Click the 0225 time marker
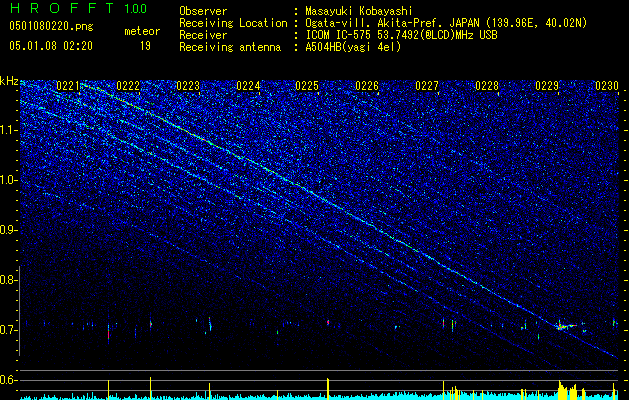This screenshot has height=400, width=629. point(307,85)
